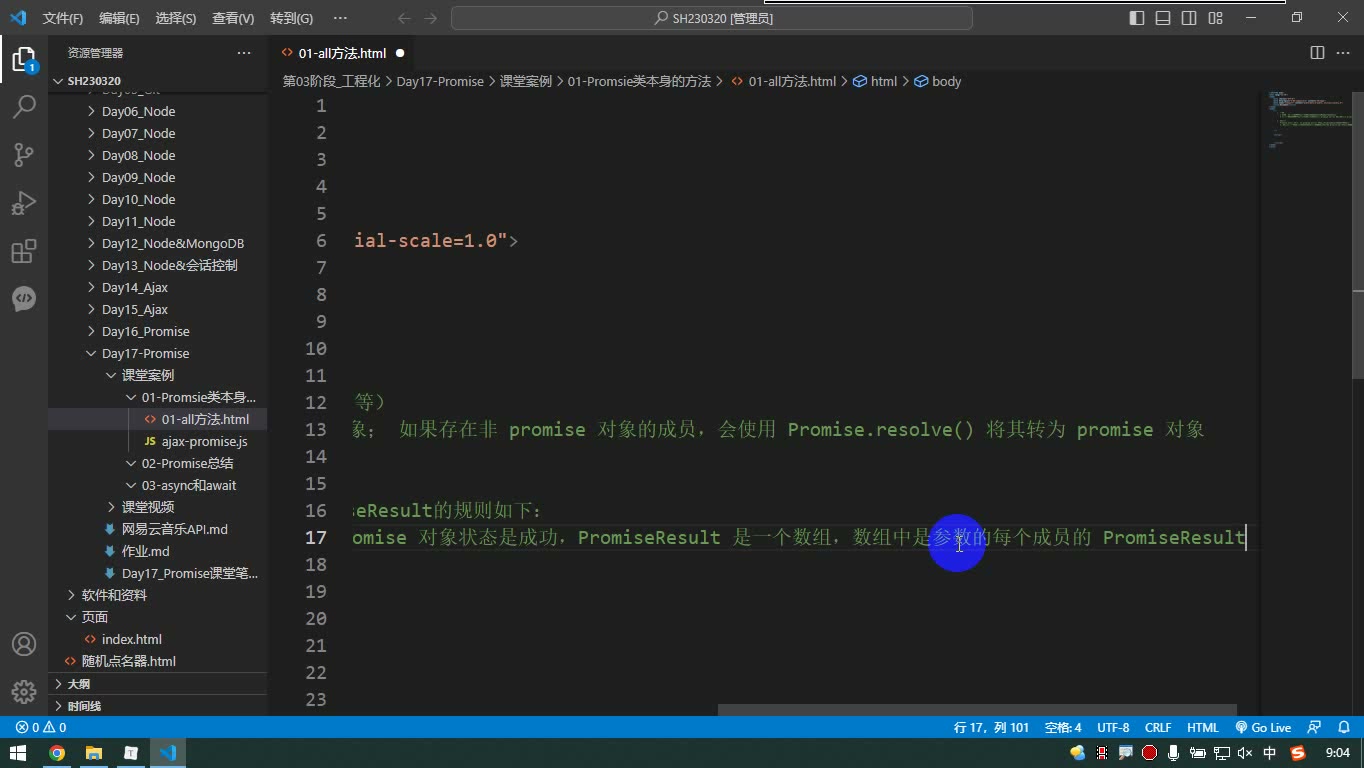
Task: Open the 查看(V) menu
Action: click(233, 18)
